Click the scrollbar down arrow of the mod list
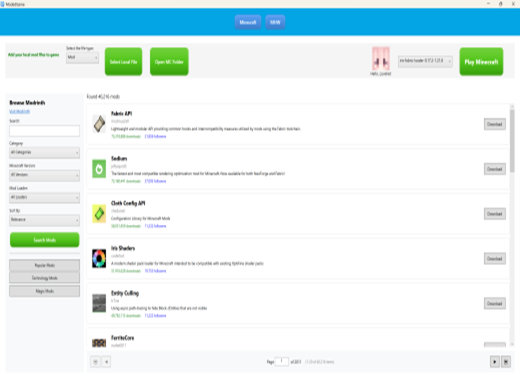Image resolution: width=520 pixels, height=380 pixels. pos(512,344)
